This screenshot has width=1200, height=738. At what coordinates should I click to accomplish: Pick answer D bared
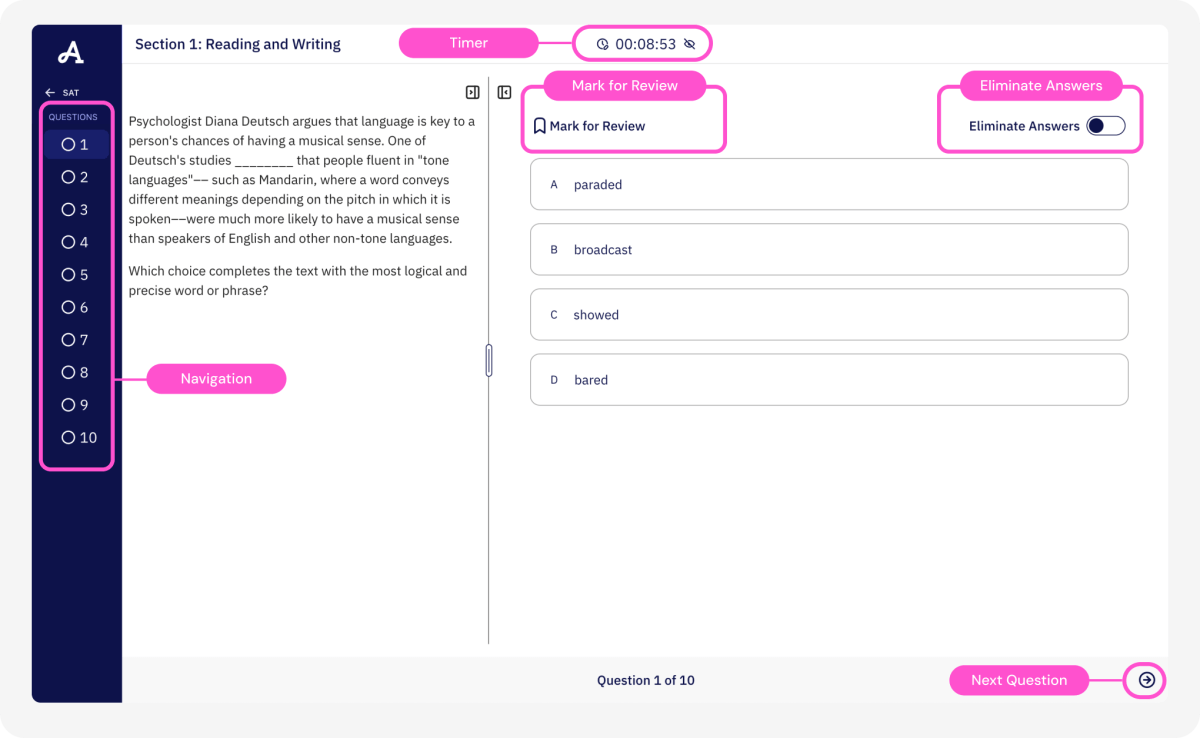click(x=828, y=380)
